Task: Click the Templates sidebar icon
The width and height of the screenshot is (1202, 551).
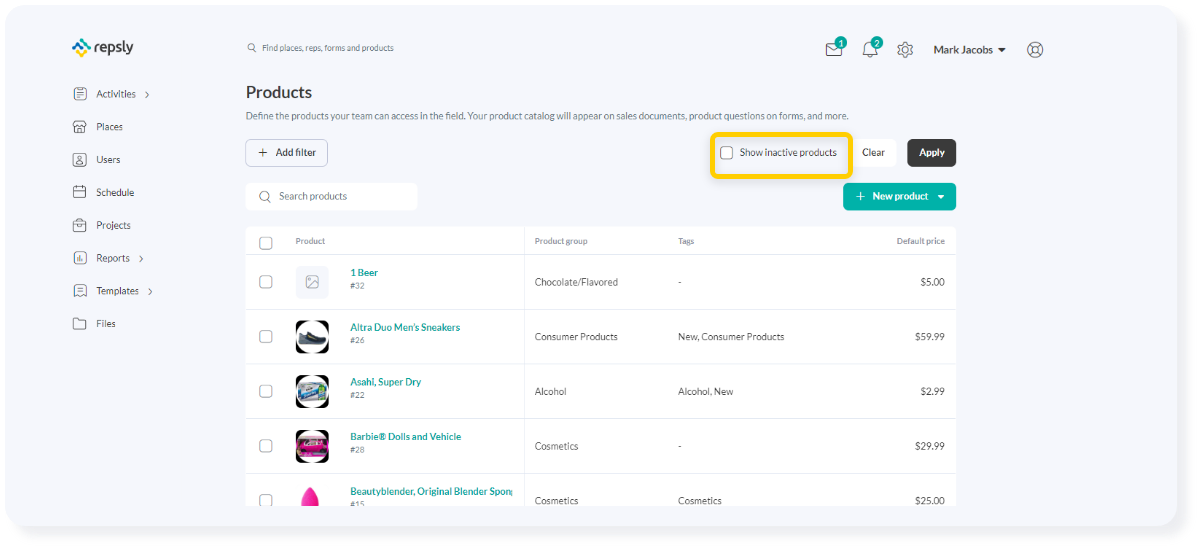Action: (x=80, y=291)
